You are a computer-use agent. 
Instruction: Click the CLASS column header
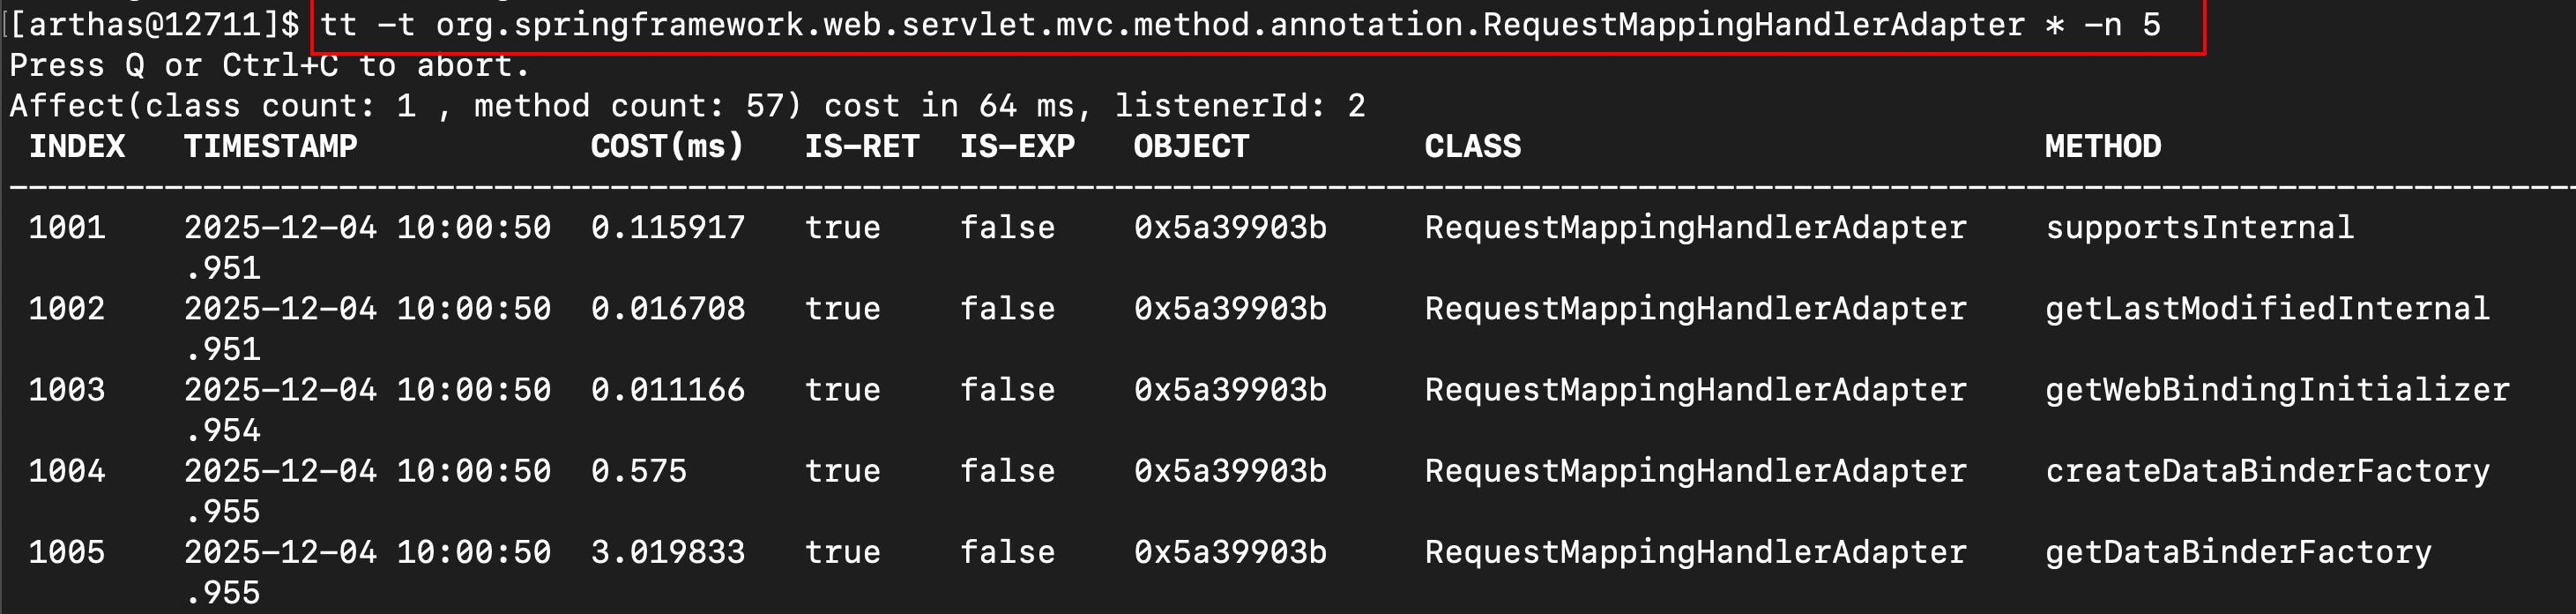1472,147
